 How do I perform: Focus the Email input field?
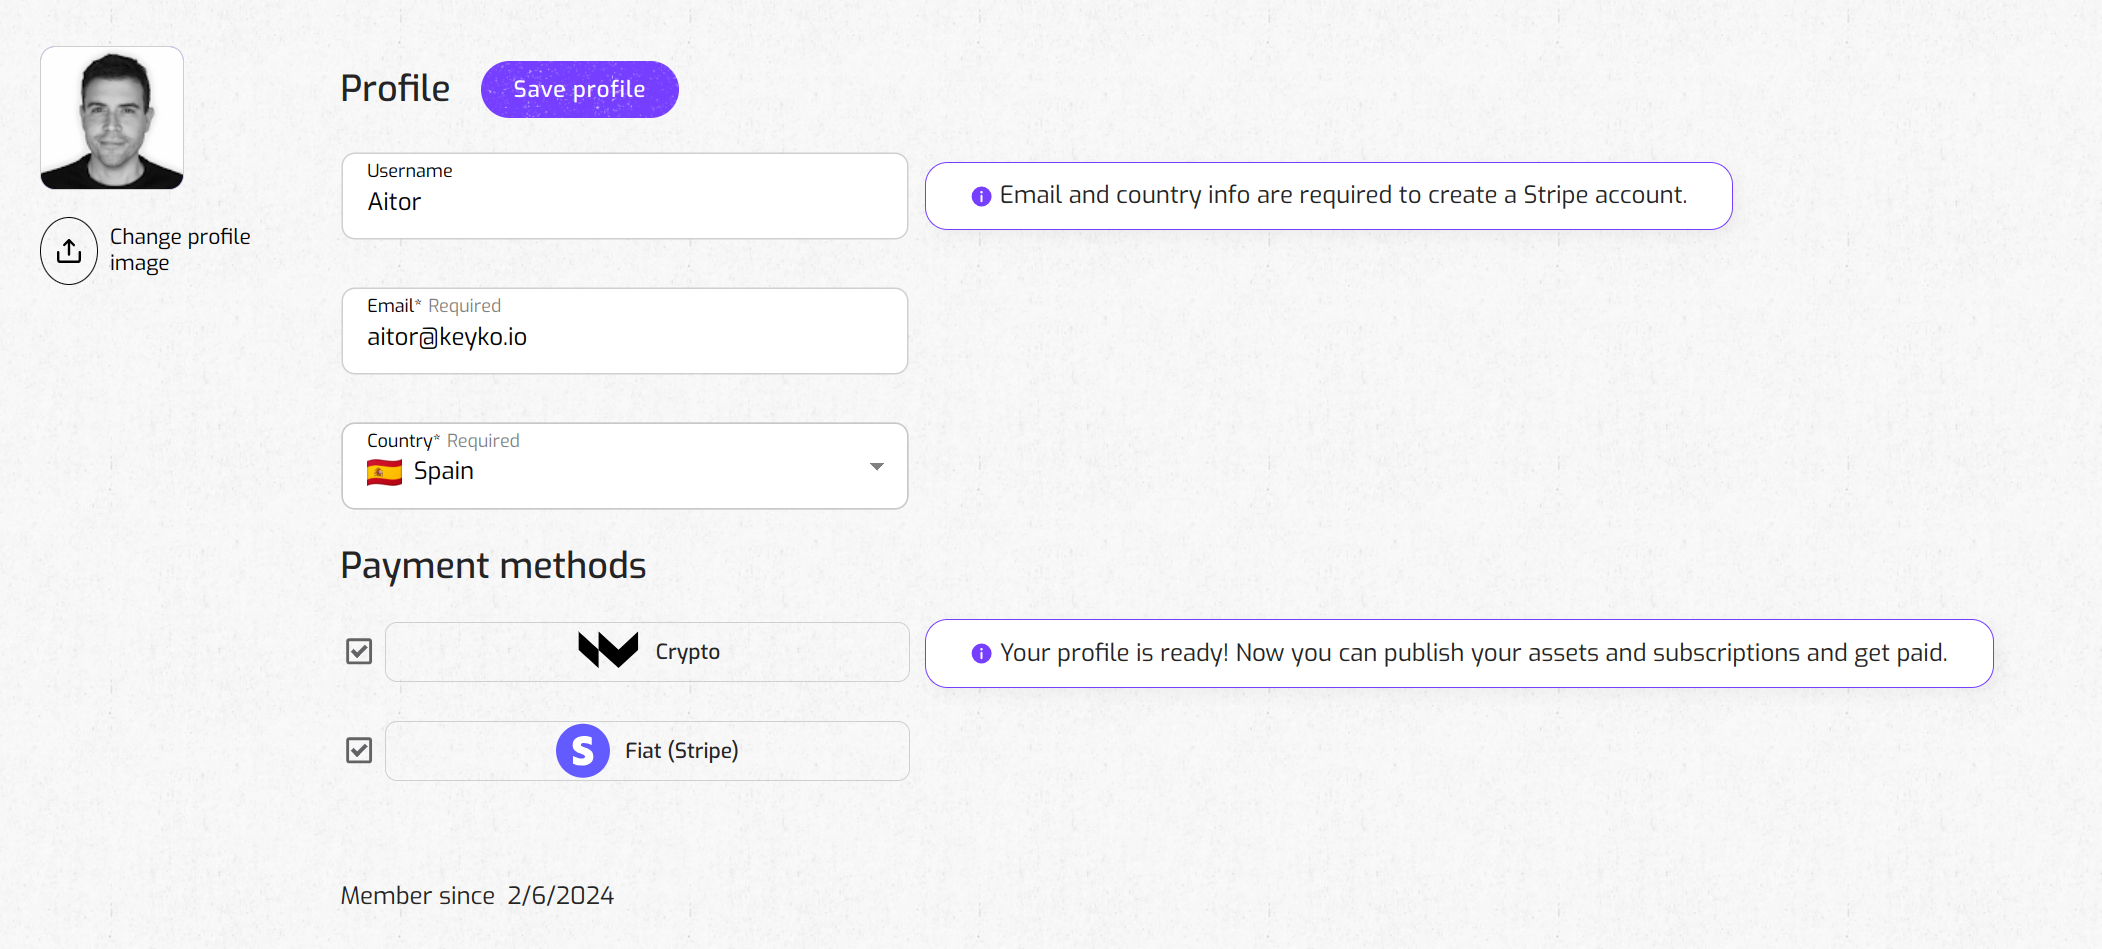point(624,338)
